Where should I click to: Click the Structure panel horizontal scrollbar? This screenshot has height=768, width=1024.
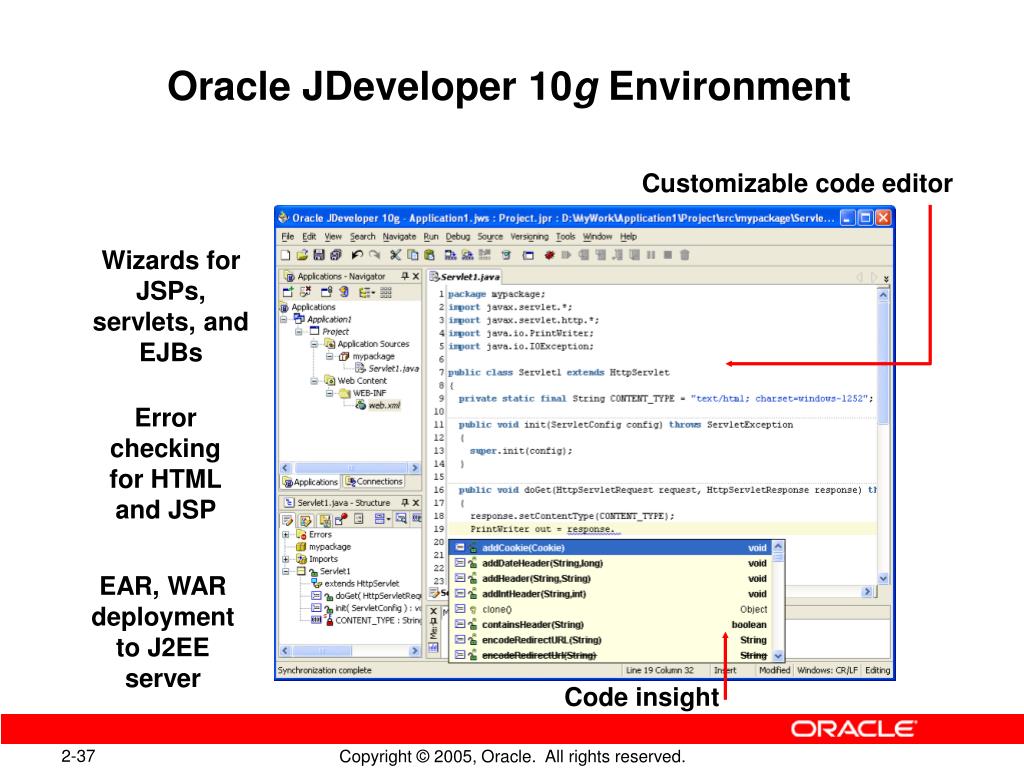[x=350, y=650]
